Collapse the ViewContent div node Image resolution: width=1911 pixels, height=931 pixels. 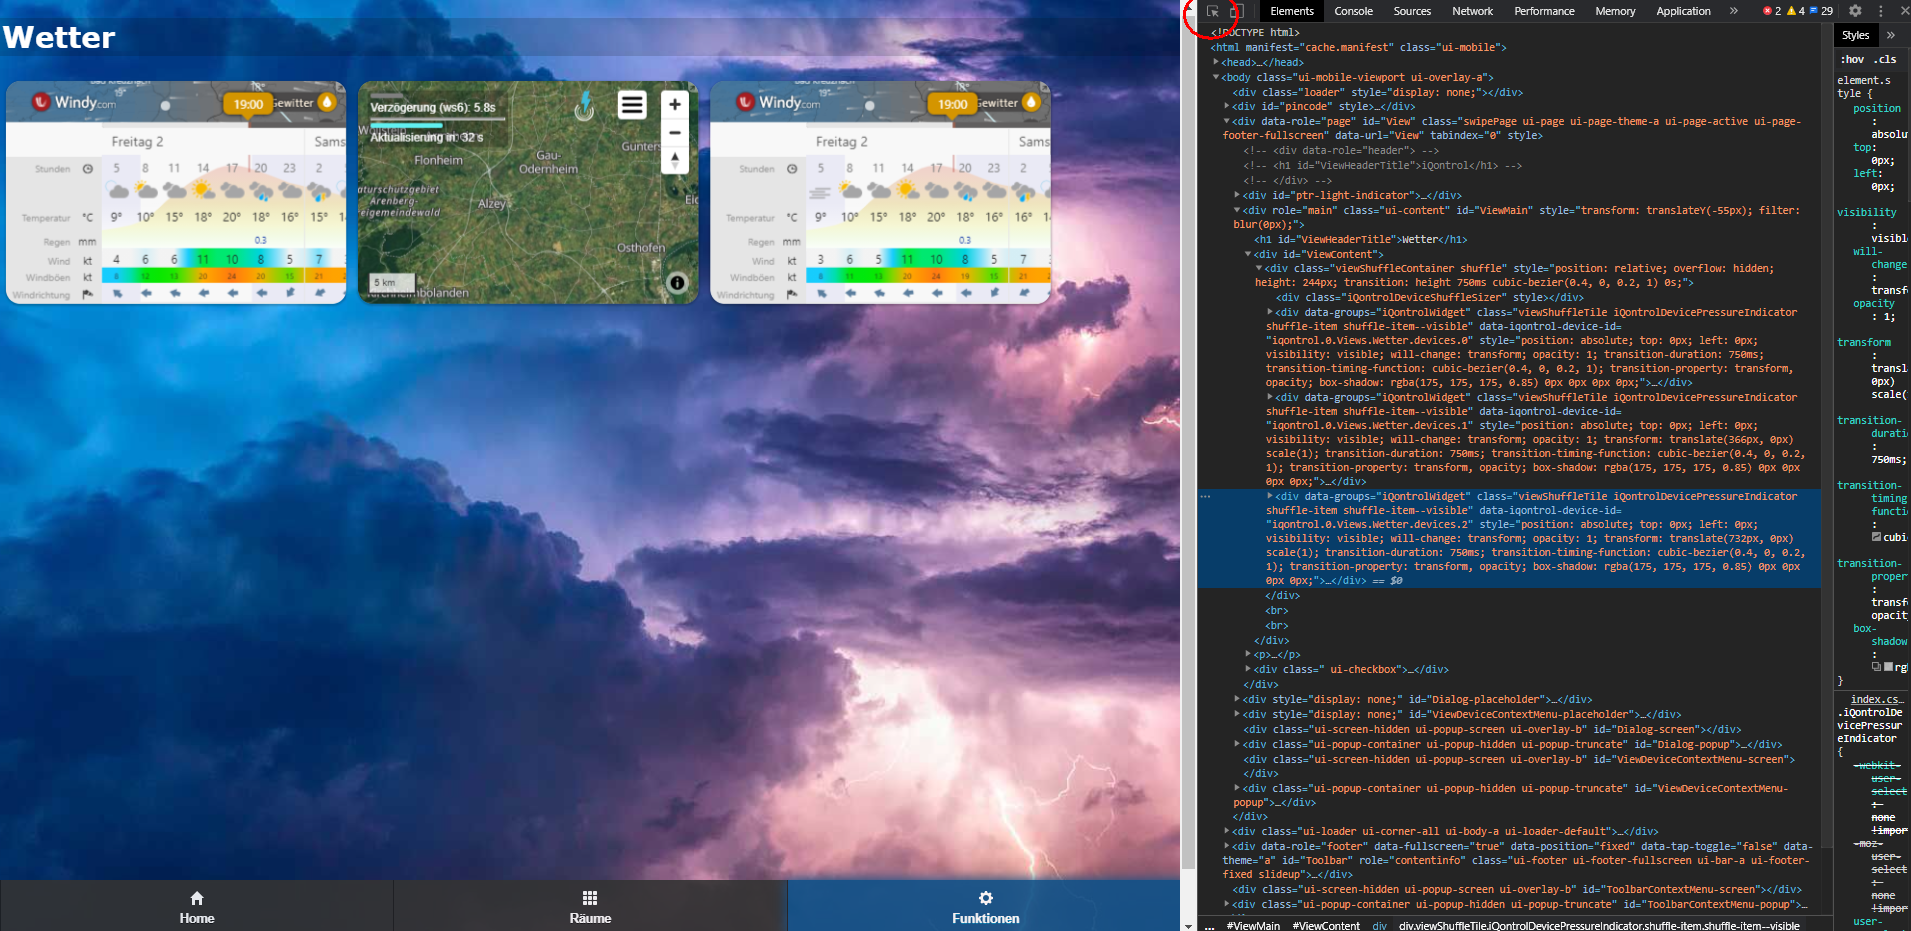1248,254
